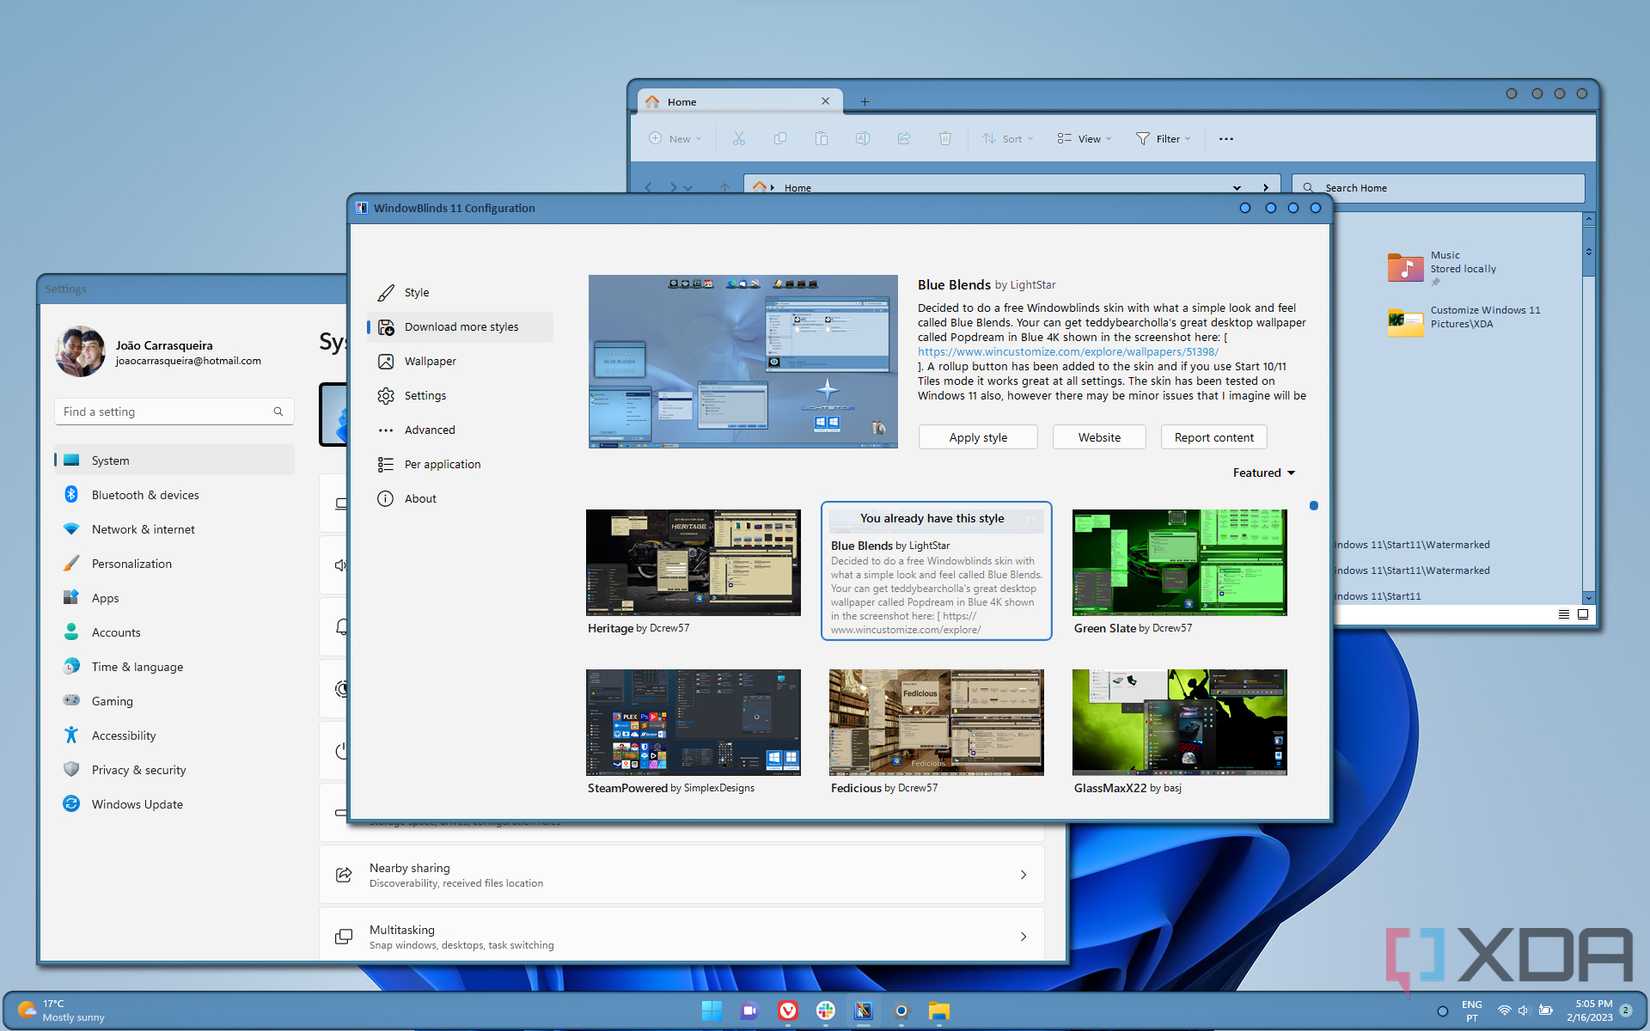Open Advanced settings in WindowBlinds sidebar
The height and width of the screenshot is (1031, 1650).
click(430, 429)
